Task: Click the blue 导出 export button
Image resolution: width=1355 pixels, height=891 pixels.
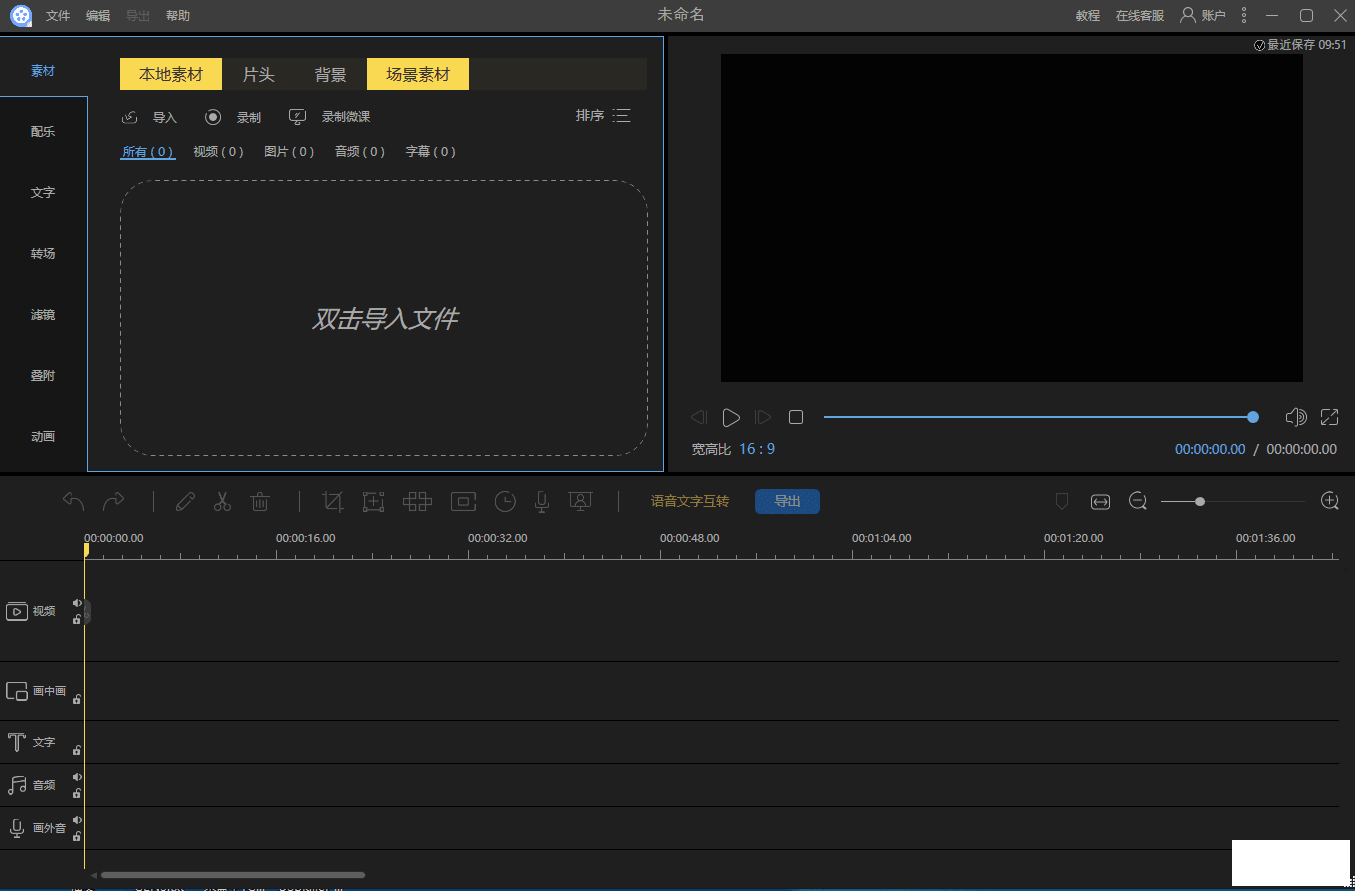Action: click(x=787, y=501)
